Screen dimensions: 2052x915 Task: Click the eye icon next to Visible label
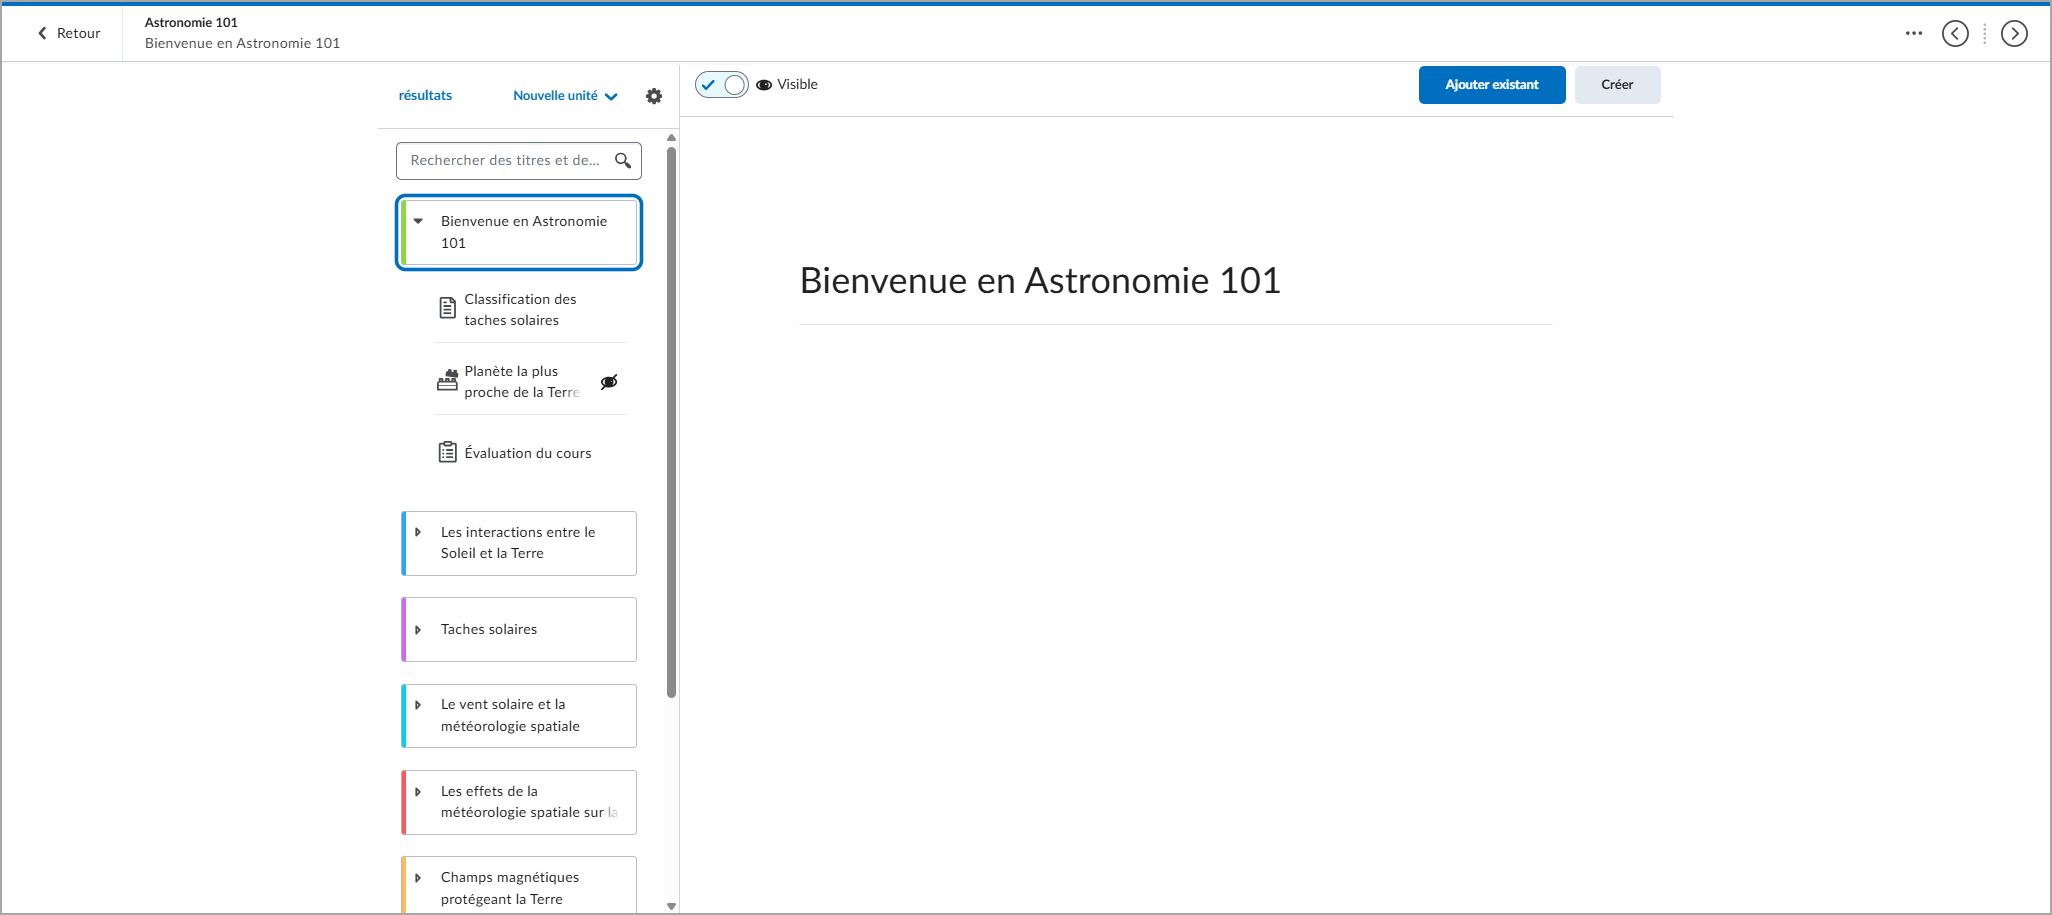click(764, 85)
